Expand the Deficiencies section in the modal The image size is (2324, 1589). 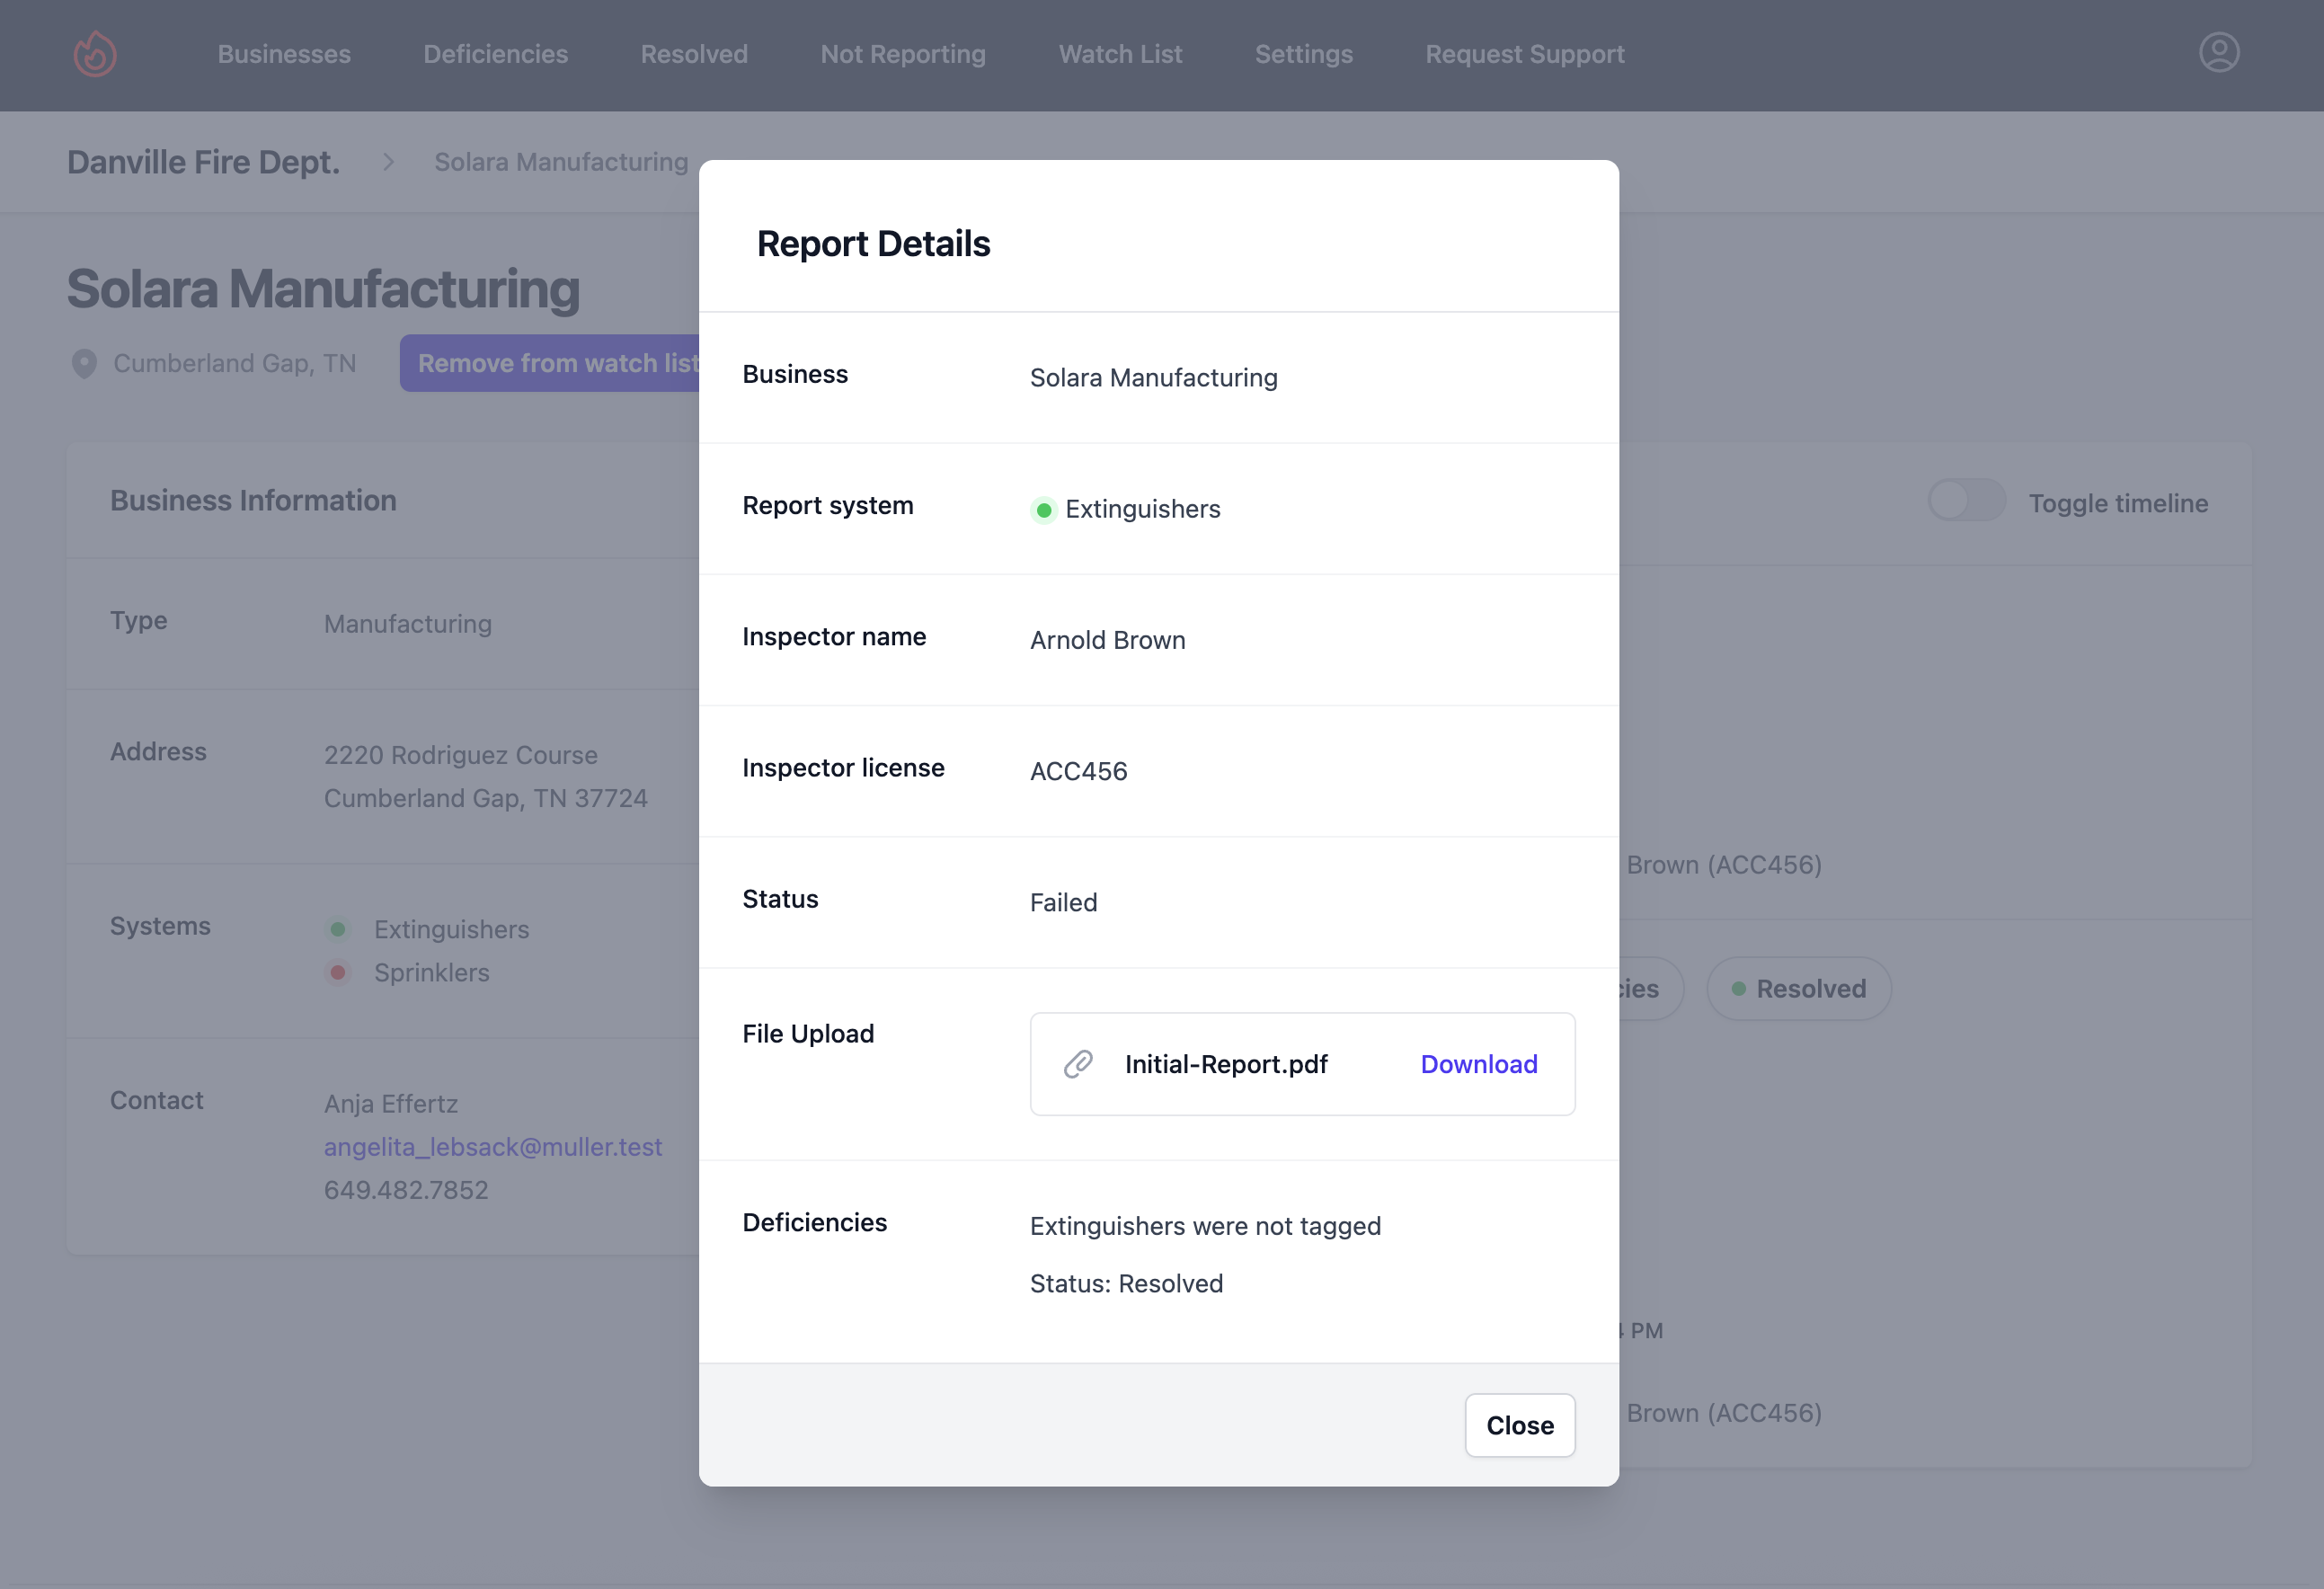[815, 1222]
